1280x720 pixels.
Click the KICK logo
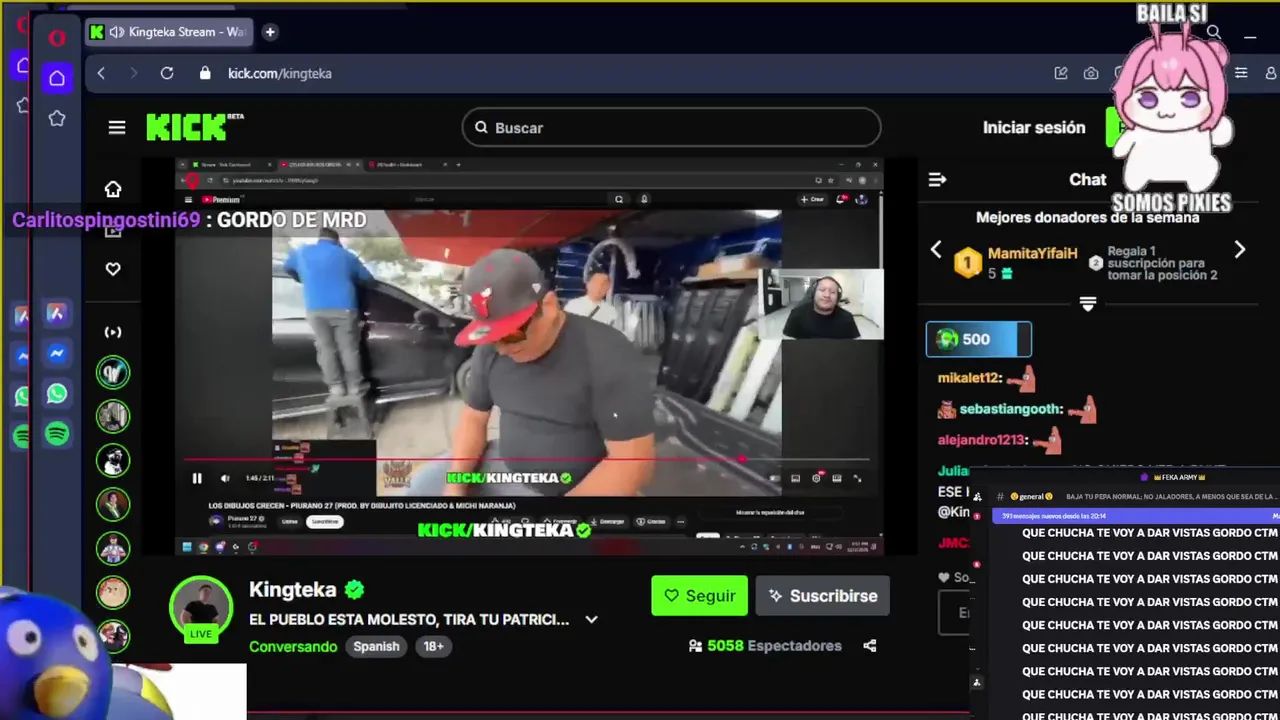coord(194,127)
